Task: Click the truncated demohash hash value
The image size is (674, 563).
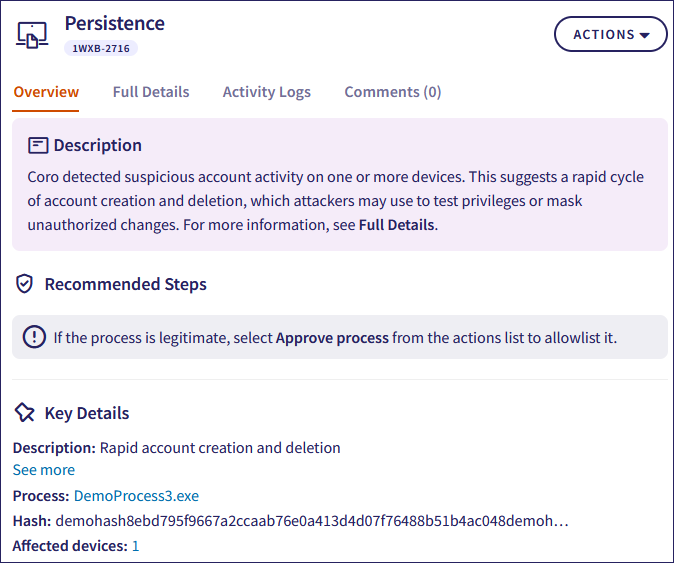Action: [312, 521]
